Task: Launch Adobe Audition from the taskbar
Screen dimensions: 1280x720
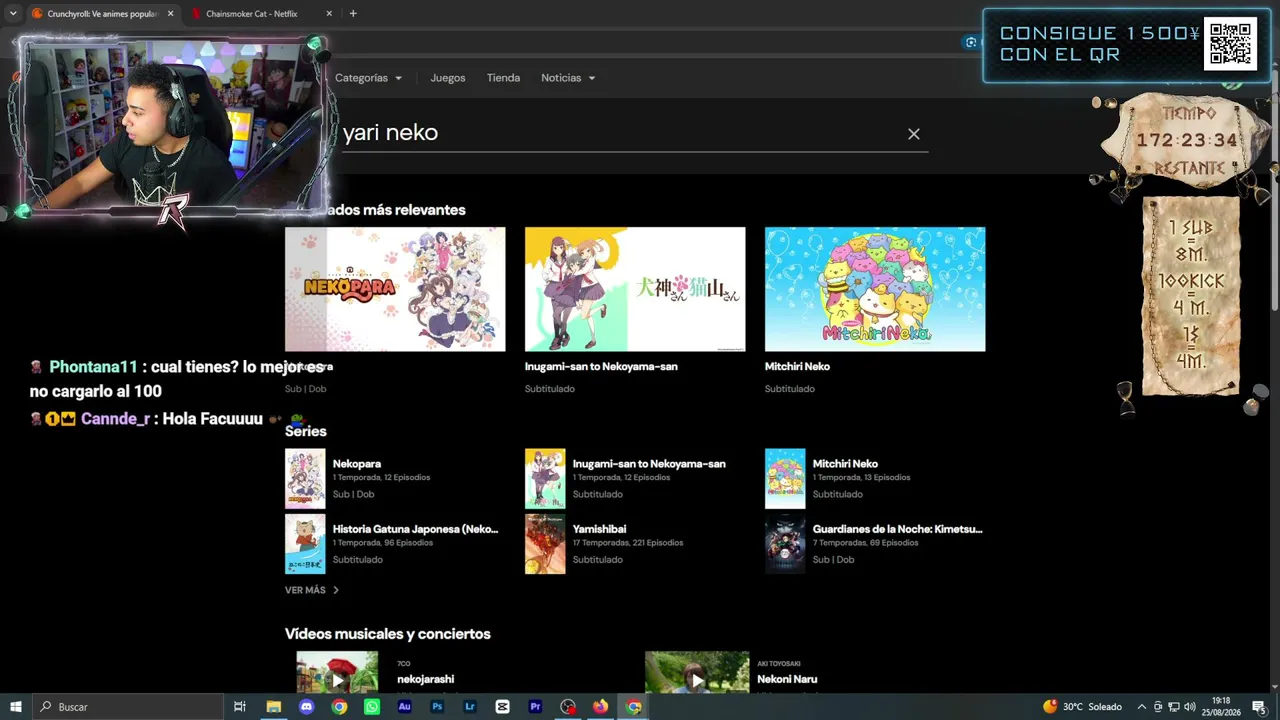Action: (405, 707)
